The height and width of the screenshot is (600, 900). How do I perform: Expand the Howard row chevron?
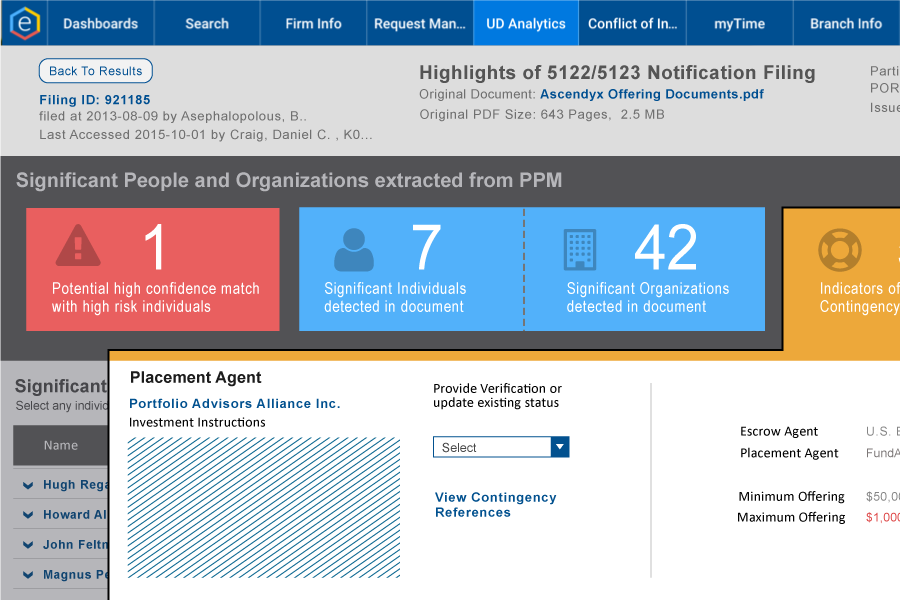28,515
